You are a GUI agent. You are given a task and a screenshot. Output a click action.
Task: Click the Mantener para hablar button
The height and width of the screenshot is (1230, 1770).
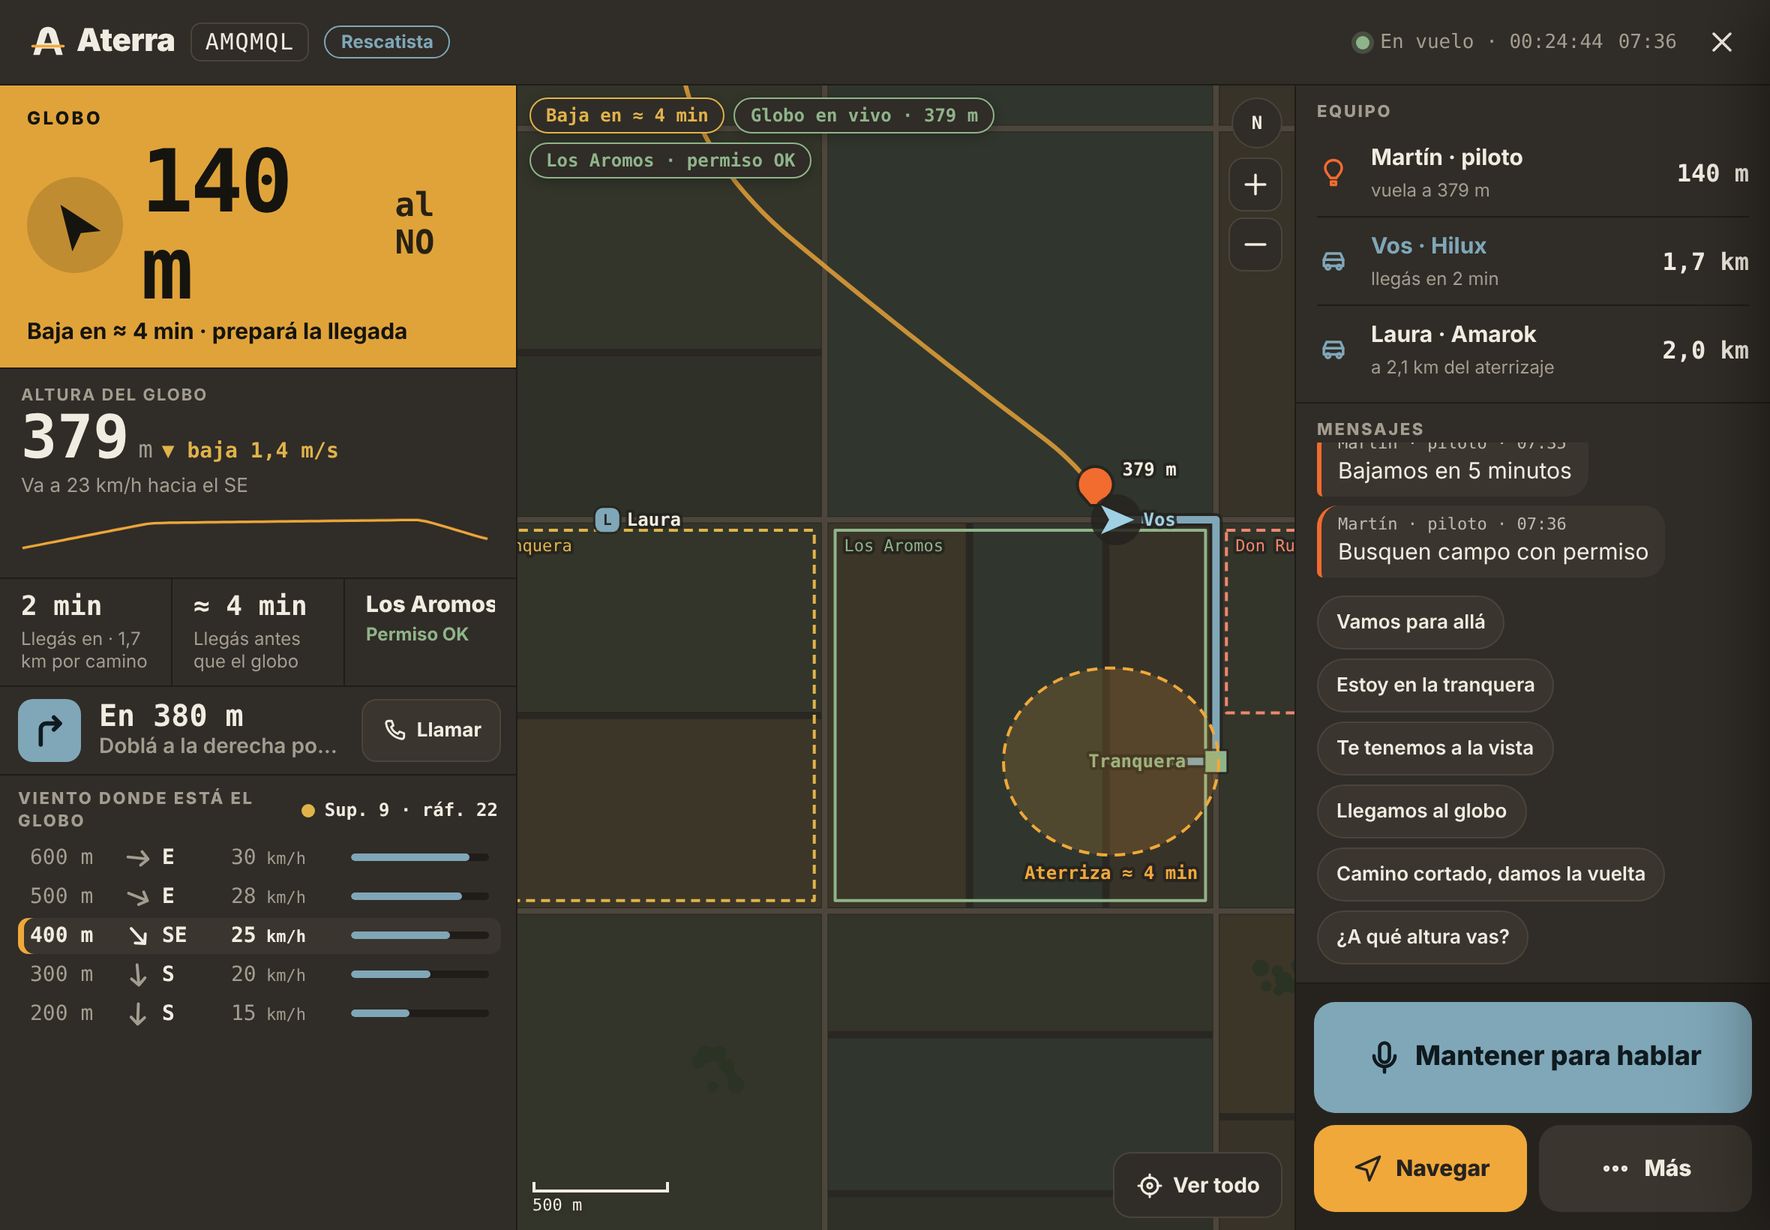tap(1532, 1057)
